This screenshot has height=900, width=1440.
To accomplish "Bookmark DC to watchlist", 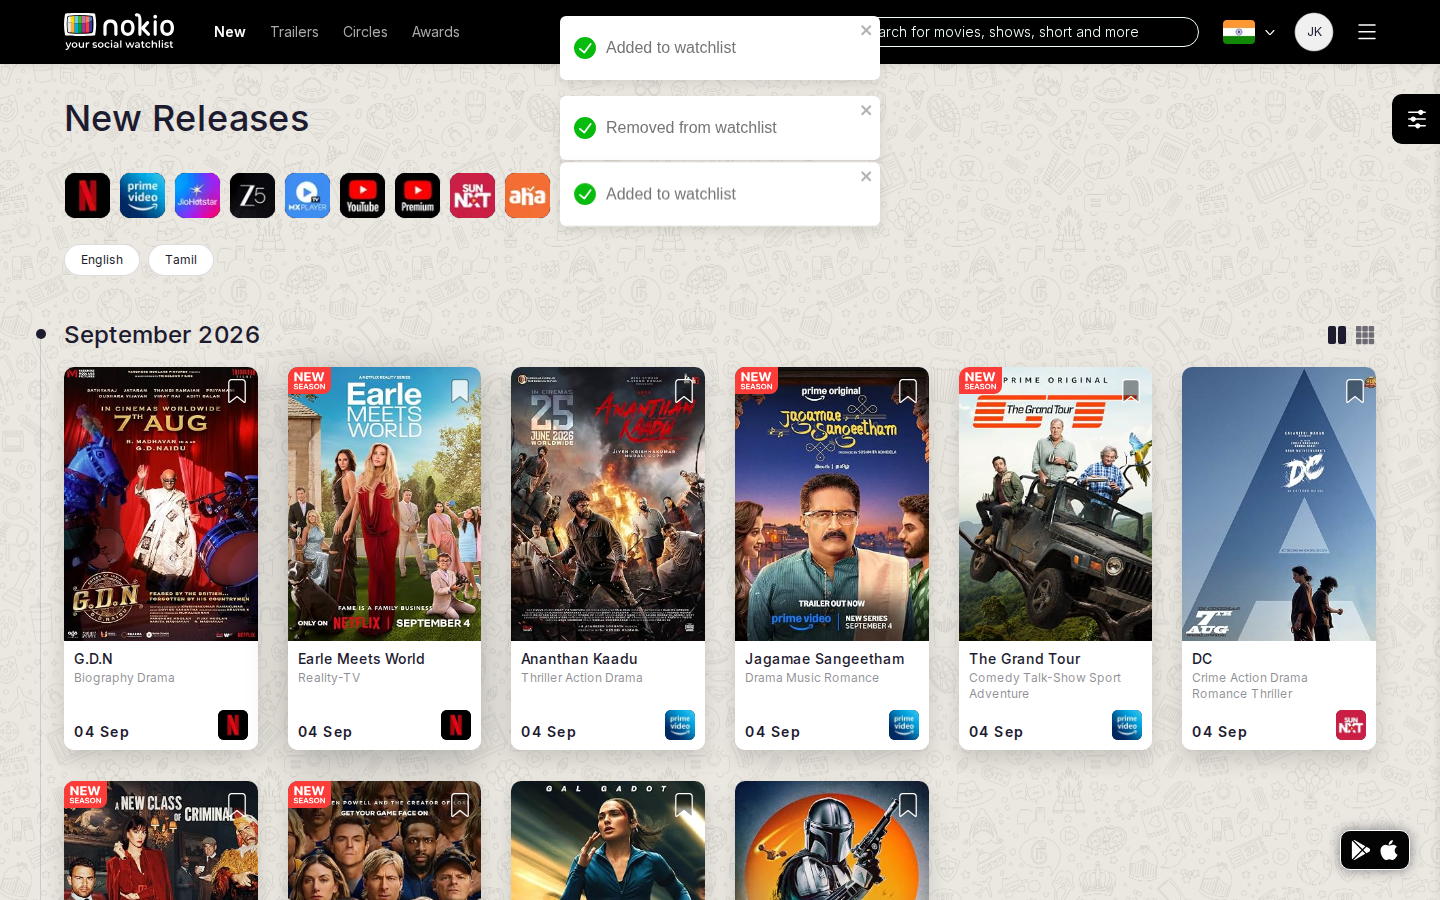I will click(x=1355, y=391).
